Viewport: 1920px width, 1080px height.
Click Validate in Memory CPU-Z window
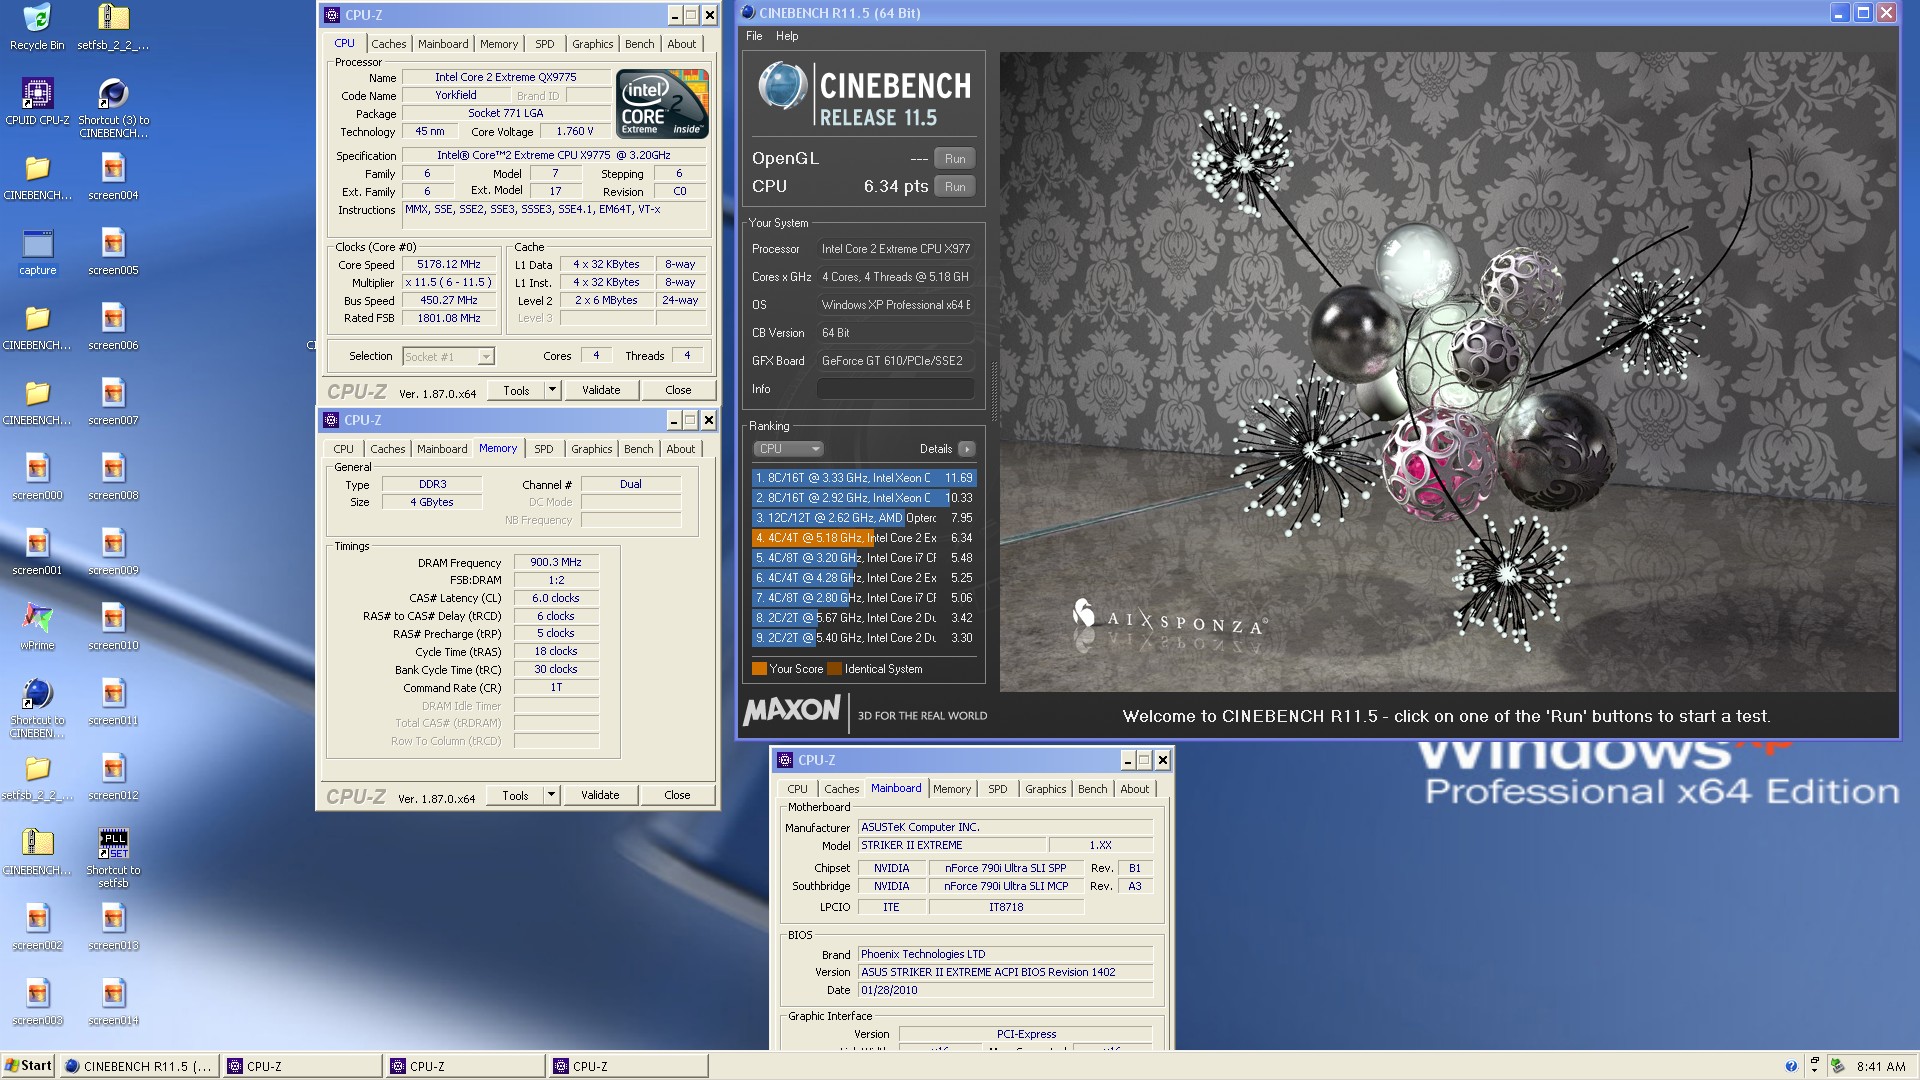tap(600, 795)
